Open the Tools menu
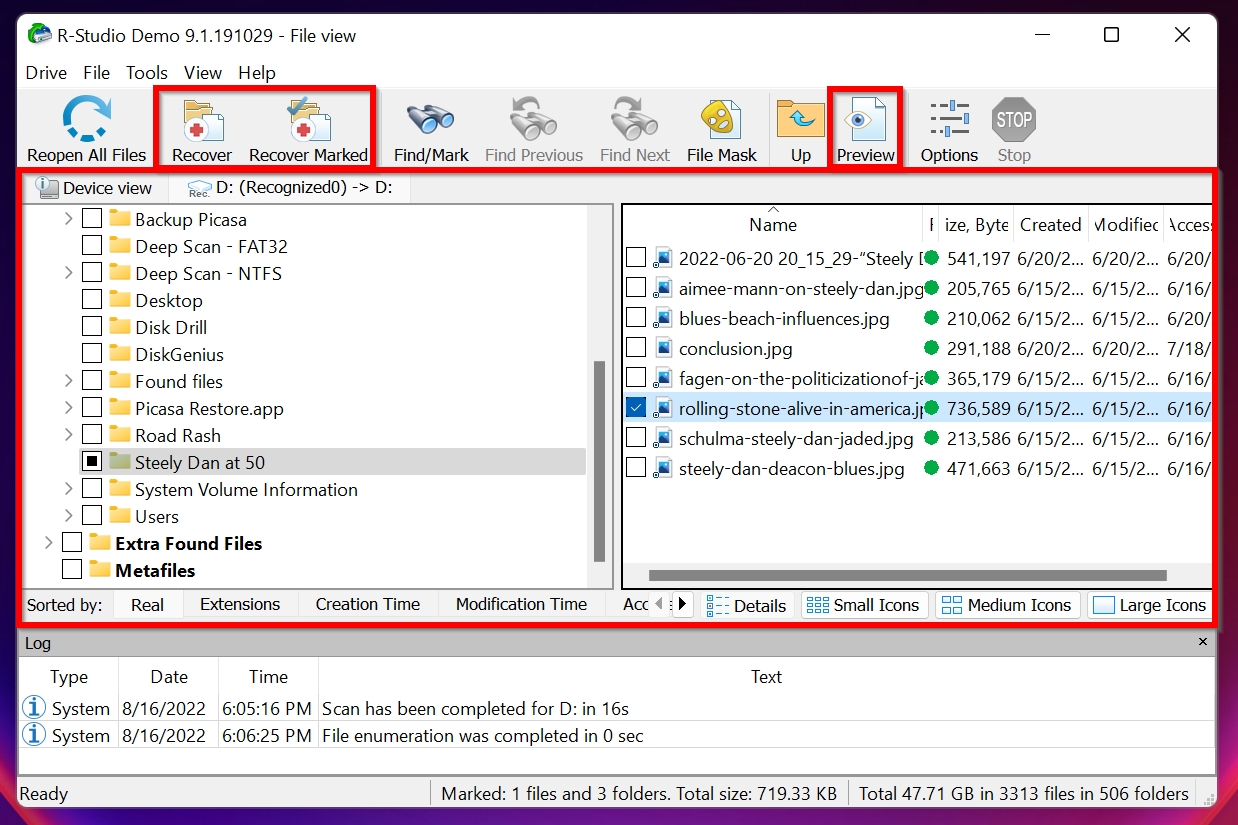1238x825 pixels. [x=147, y=73]
